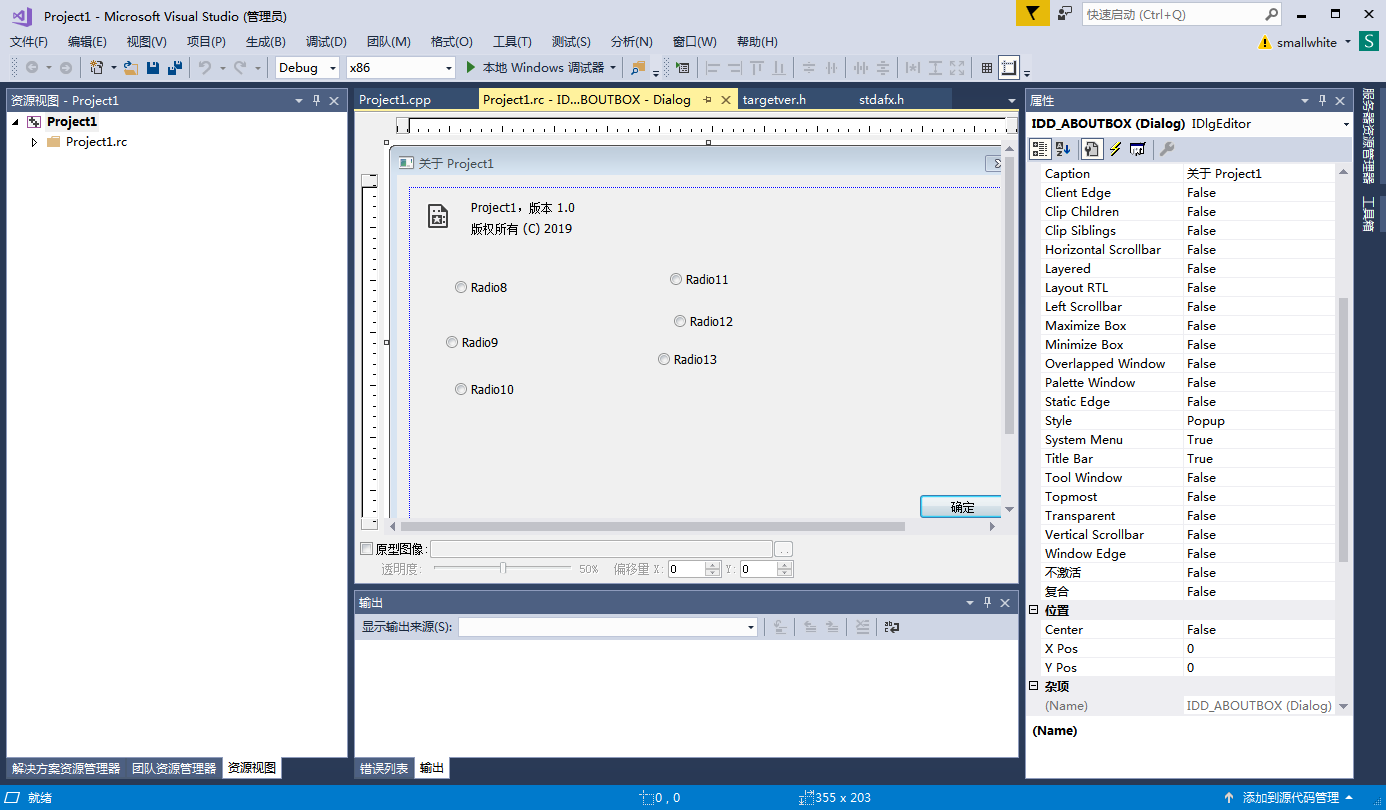Collapse the Project1 root node

15,122
